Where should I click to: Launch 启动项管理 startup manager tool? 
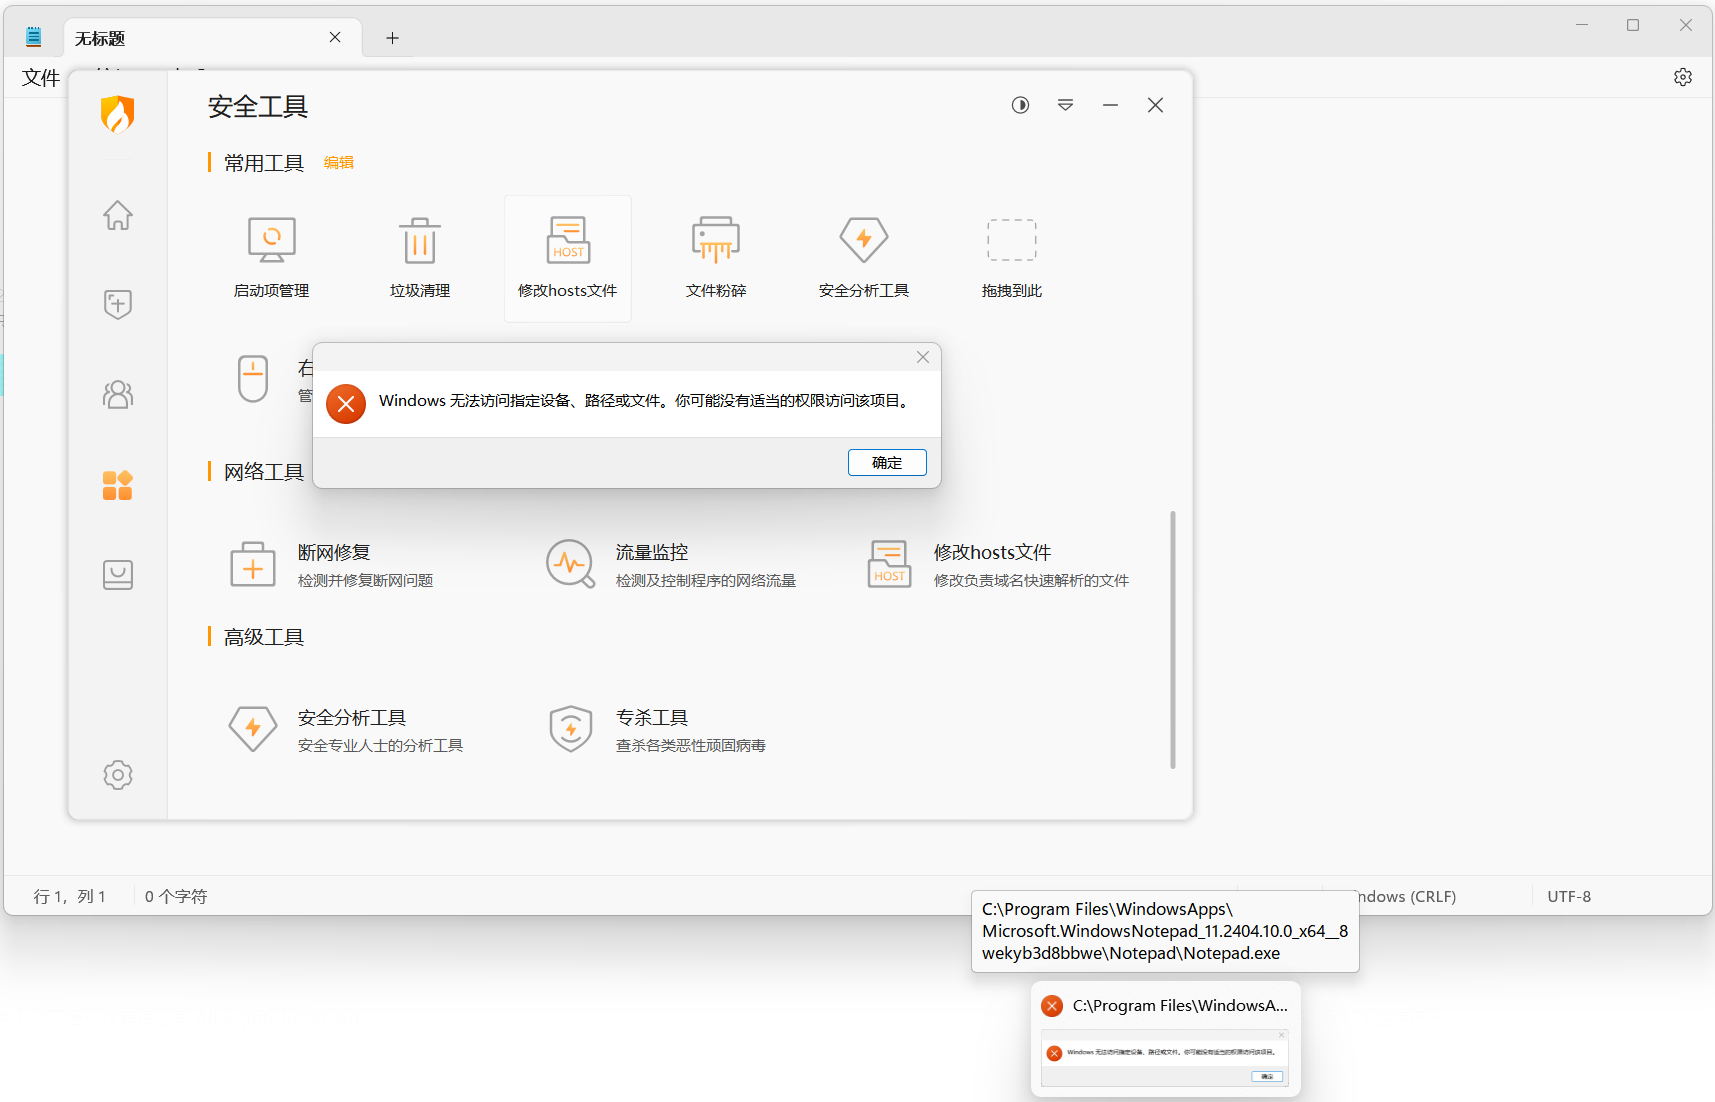[x=271, y=258]
